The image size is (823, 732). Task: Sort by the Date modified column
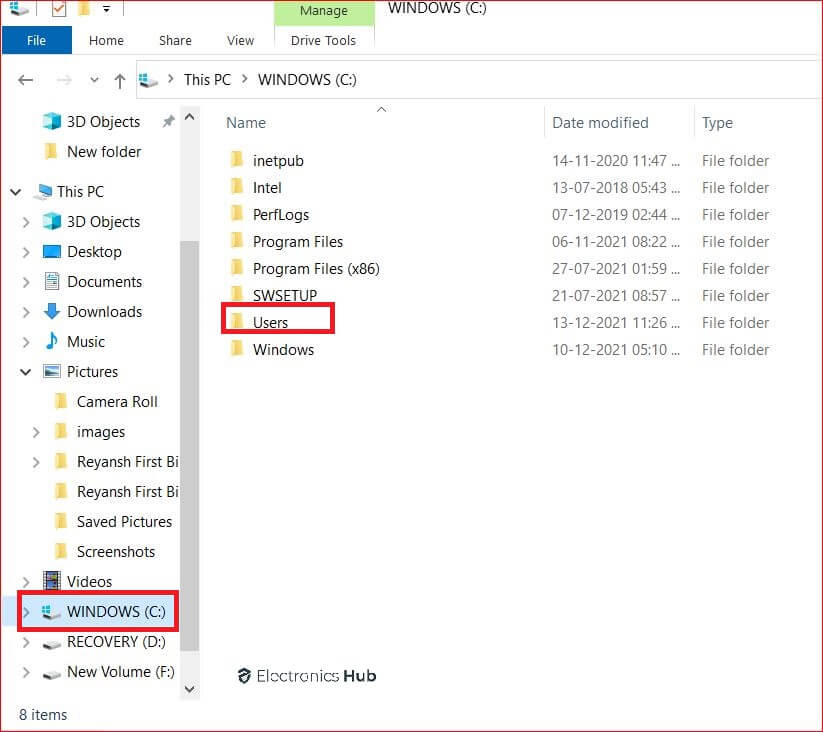coord(600,123)
